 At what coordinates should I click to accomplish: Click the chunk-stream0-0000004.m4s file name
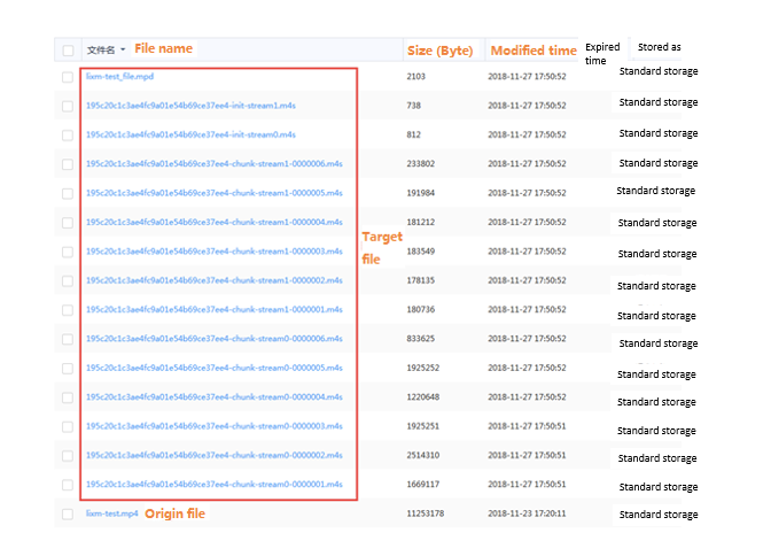point(214,397)
